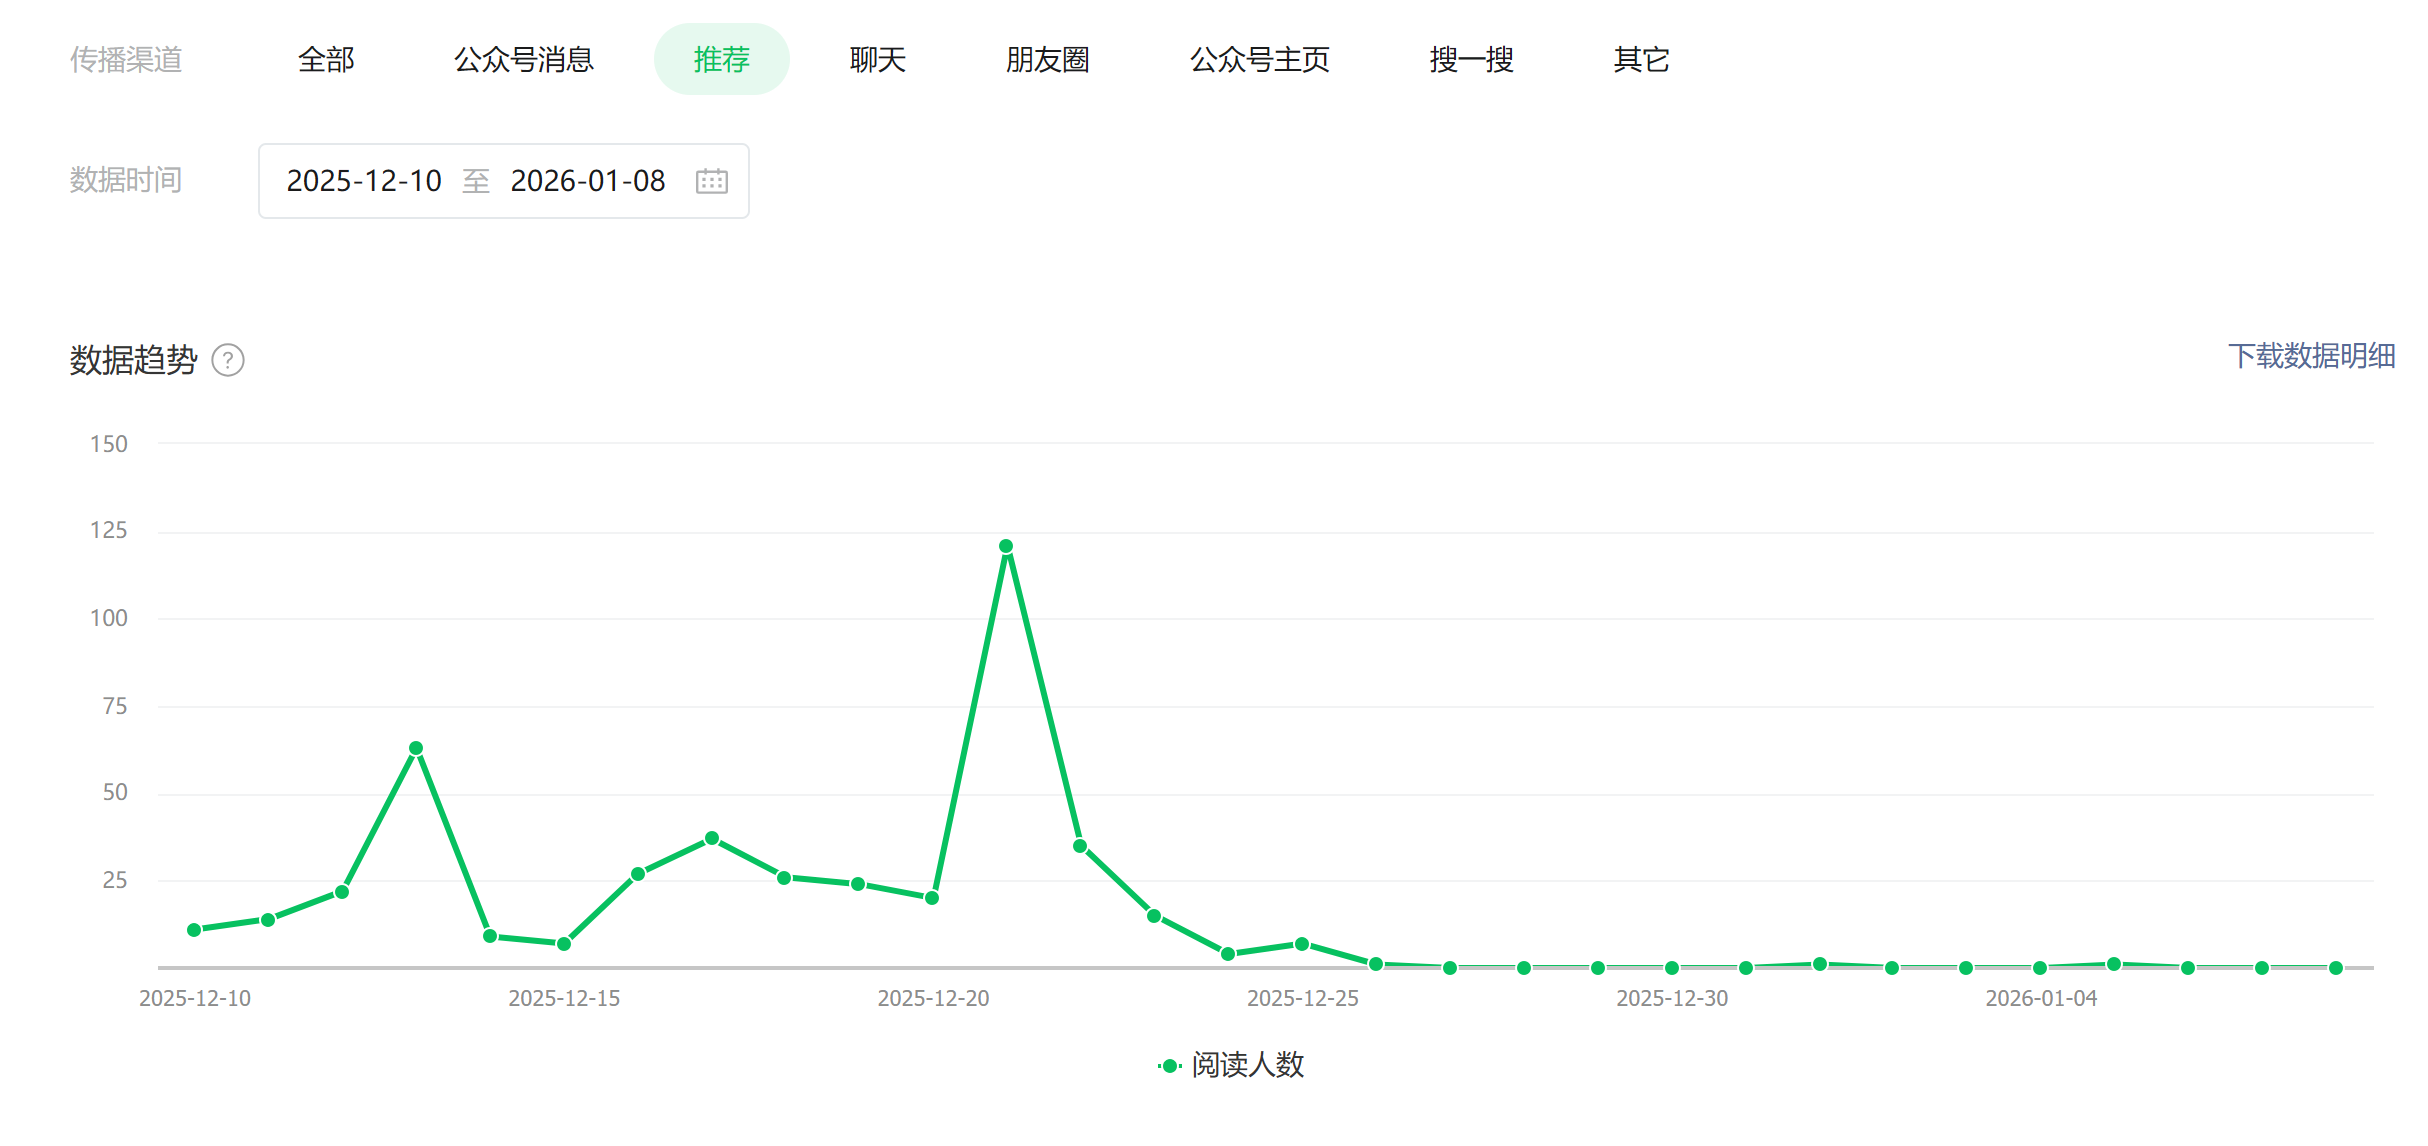Select the 其它 channel tab
The height and width of the screenshot is (1146, 2428).
pos(1641,60)
